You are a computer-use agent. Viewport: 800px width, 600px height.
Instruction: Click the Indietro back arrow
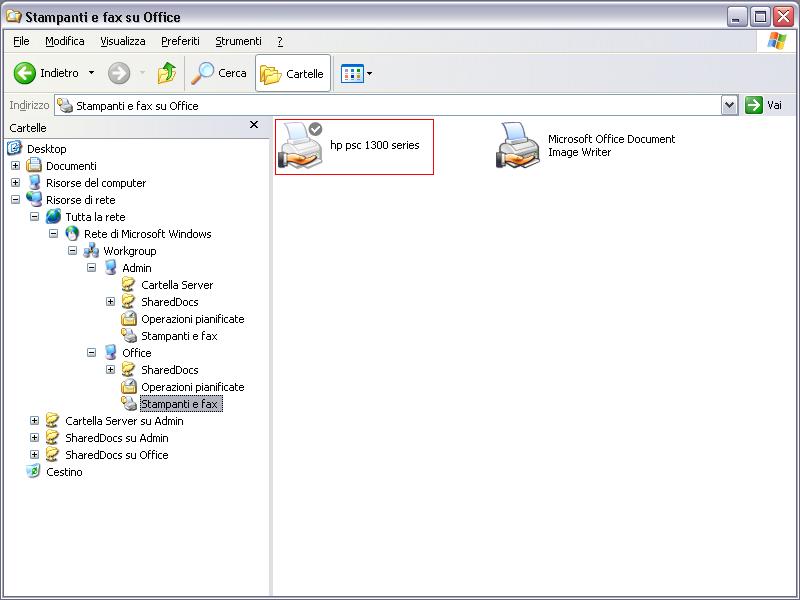click(24, 73)
